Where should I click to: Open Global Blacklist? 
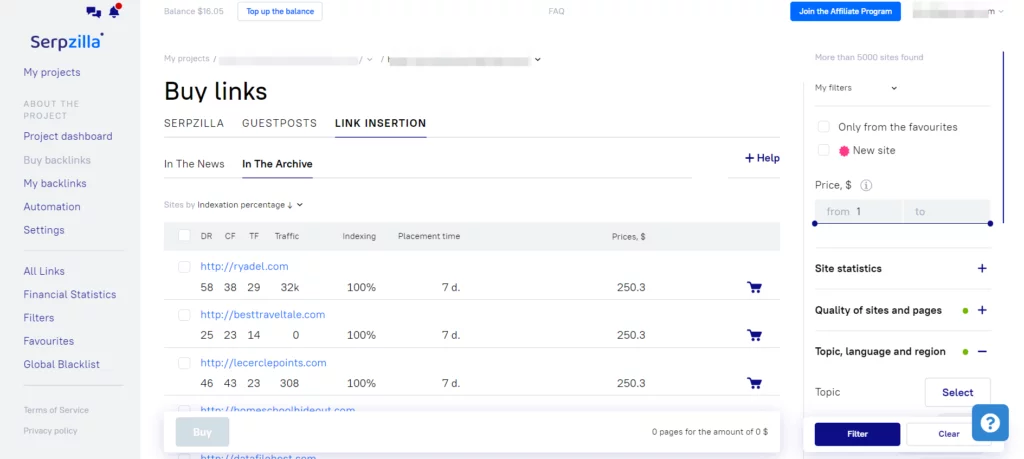point(61,364)
